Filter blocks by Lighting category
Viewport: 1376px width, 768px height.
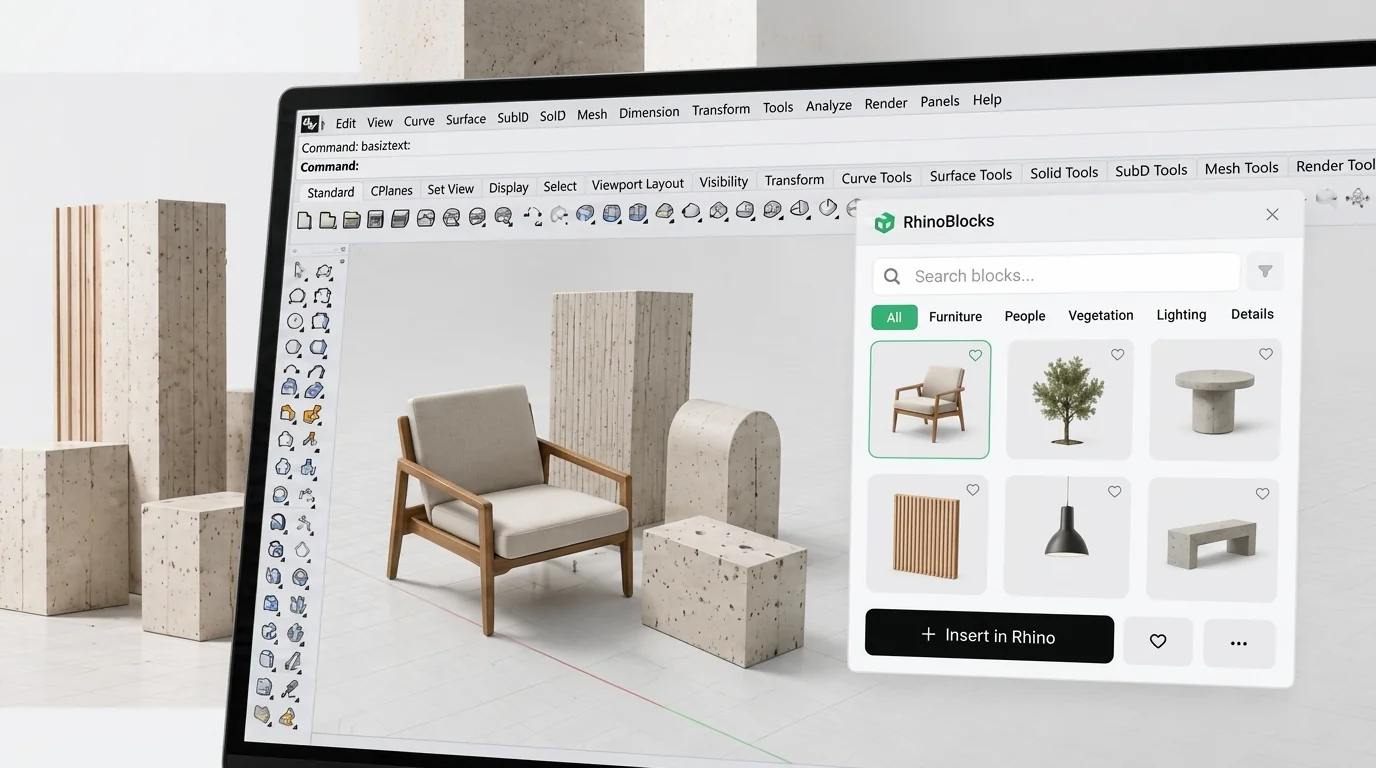coord(1181,314)
